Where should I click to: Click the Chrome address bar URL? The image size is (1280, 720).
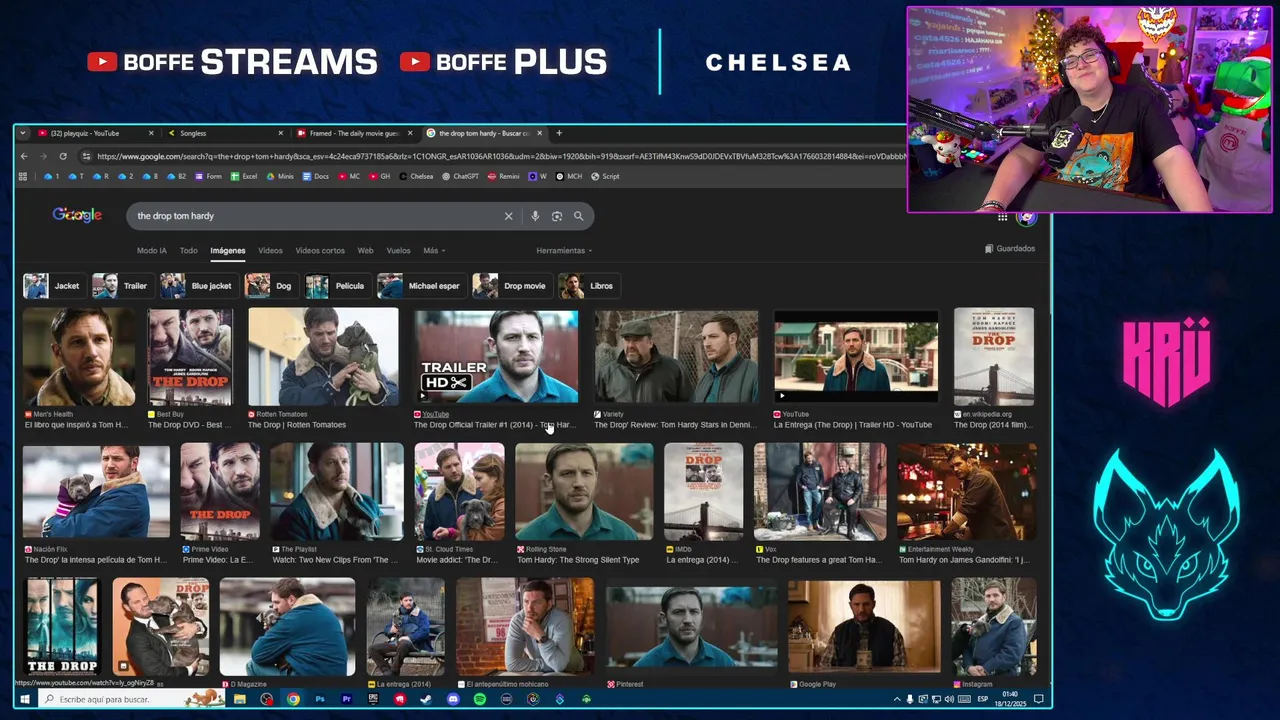point(500,156)
